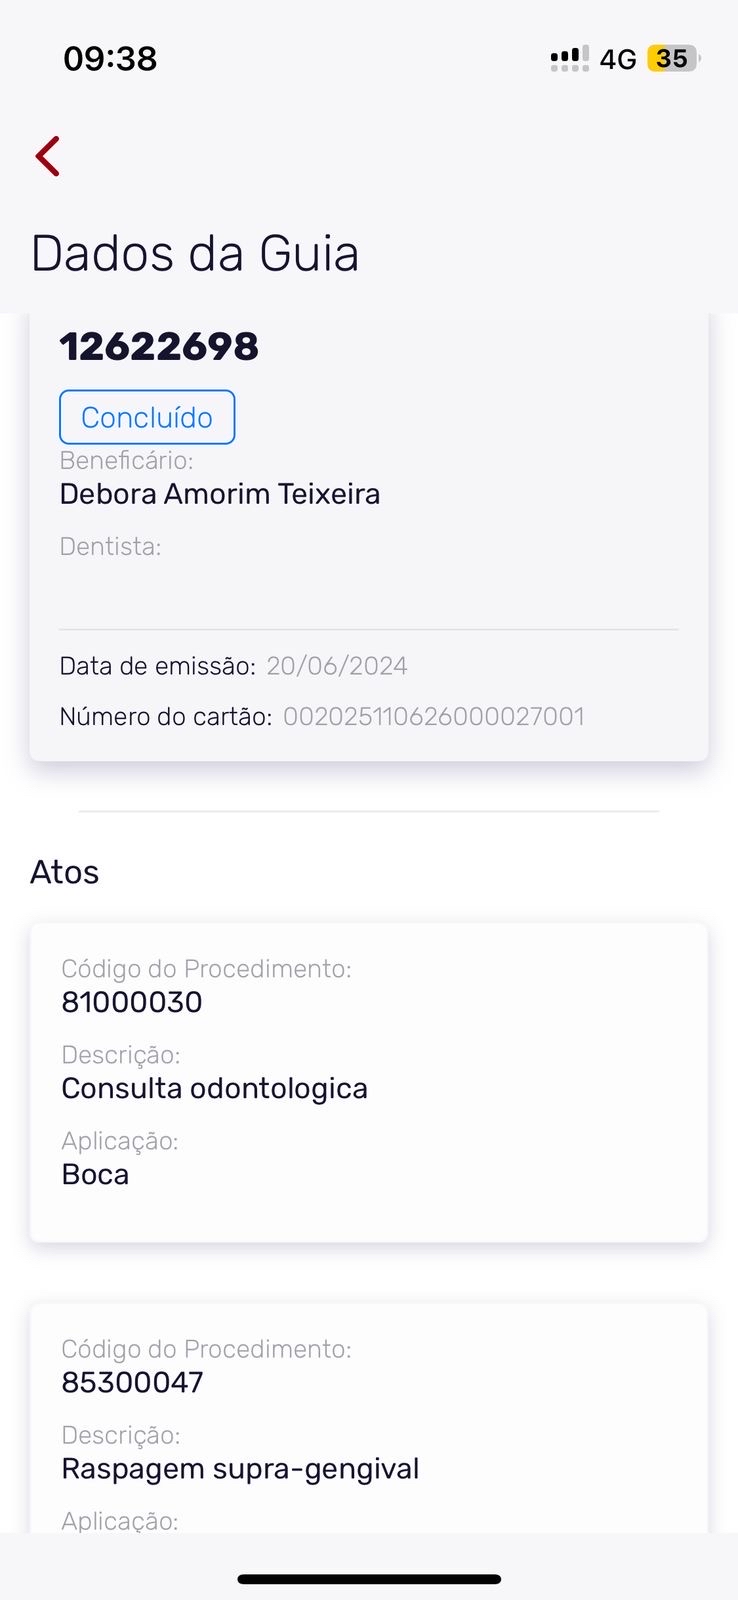The image size is (738, 1600).
Task: Tap the red back arrow
Action: click(48, 156)
